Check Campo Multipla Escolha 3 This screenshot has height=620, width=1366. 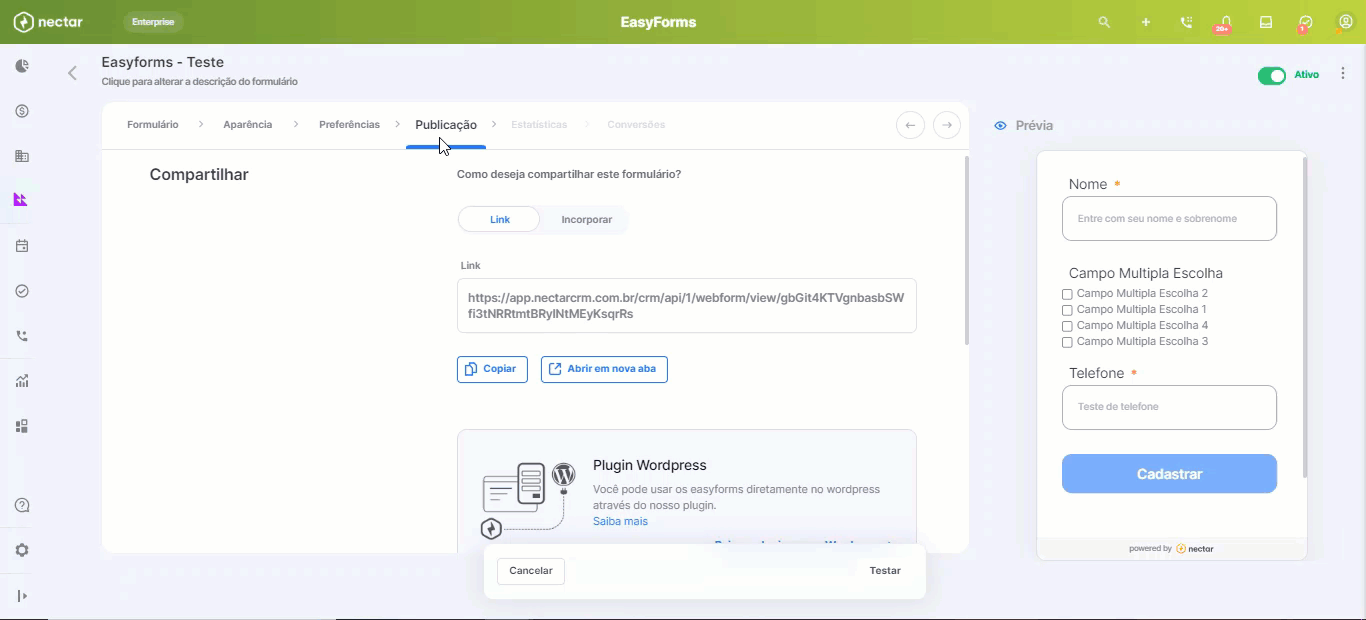pos(1067,342)
